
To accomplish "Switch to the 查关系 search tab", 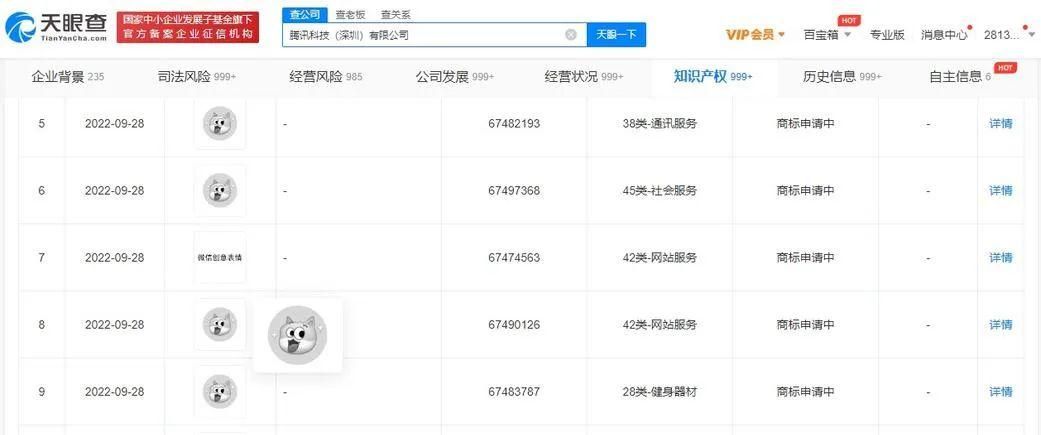I will [x=395, y=13].
